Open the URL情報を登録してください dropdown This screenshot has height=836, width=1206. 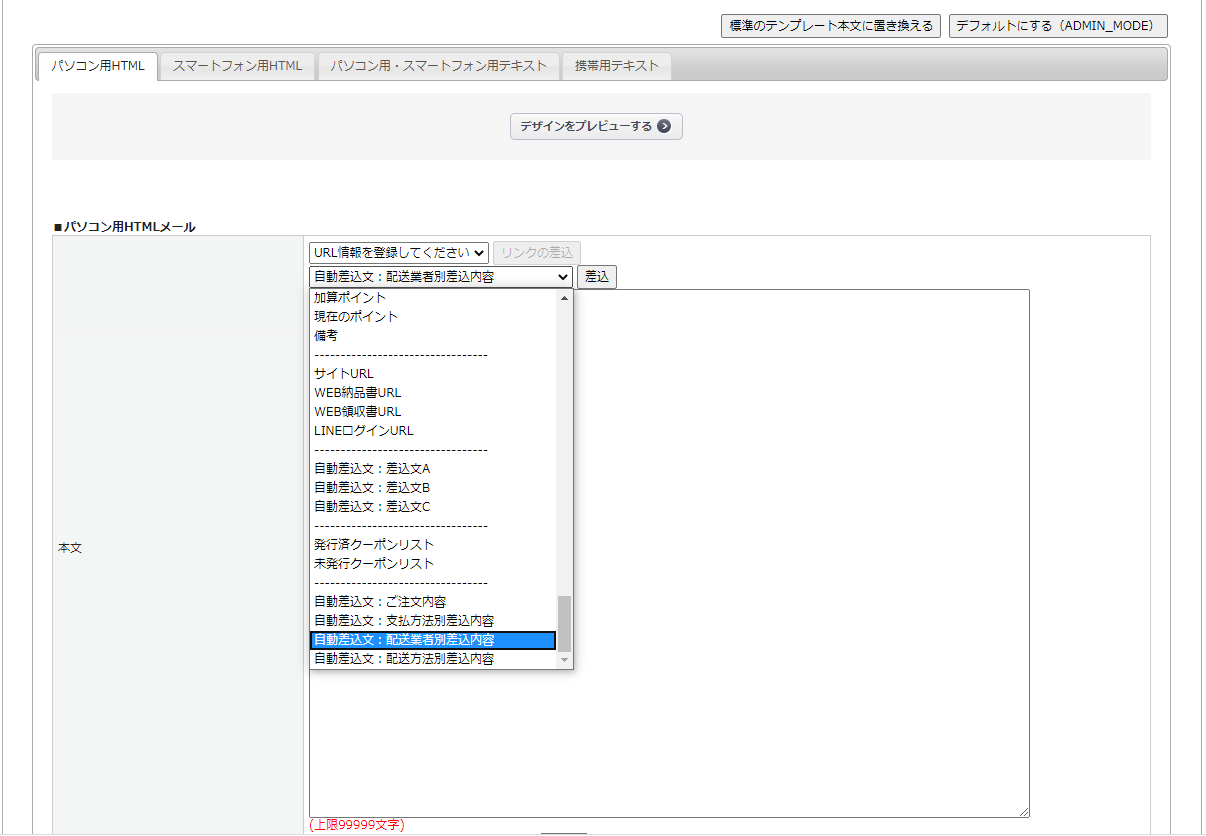coord(398,253)
